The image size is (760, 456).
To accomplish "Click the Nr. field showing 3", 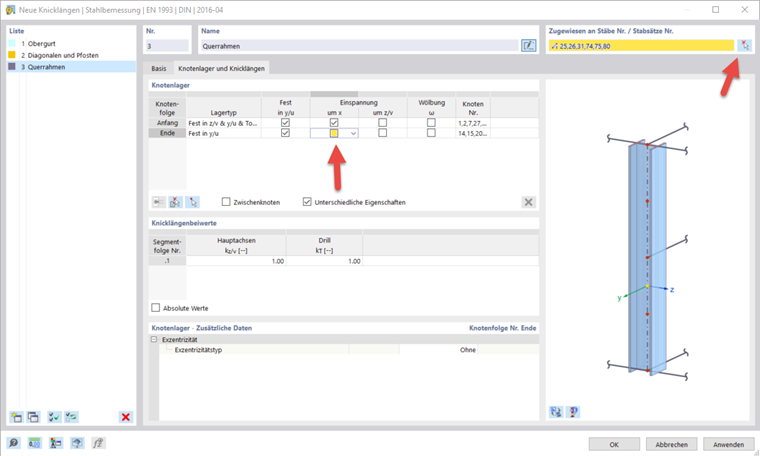I will (167, 46).
